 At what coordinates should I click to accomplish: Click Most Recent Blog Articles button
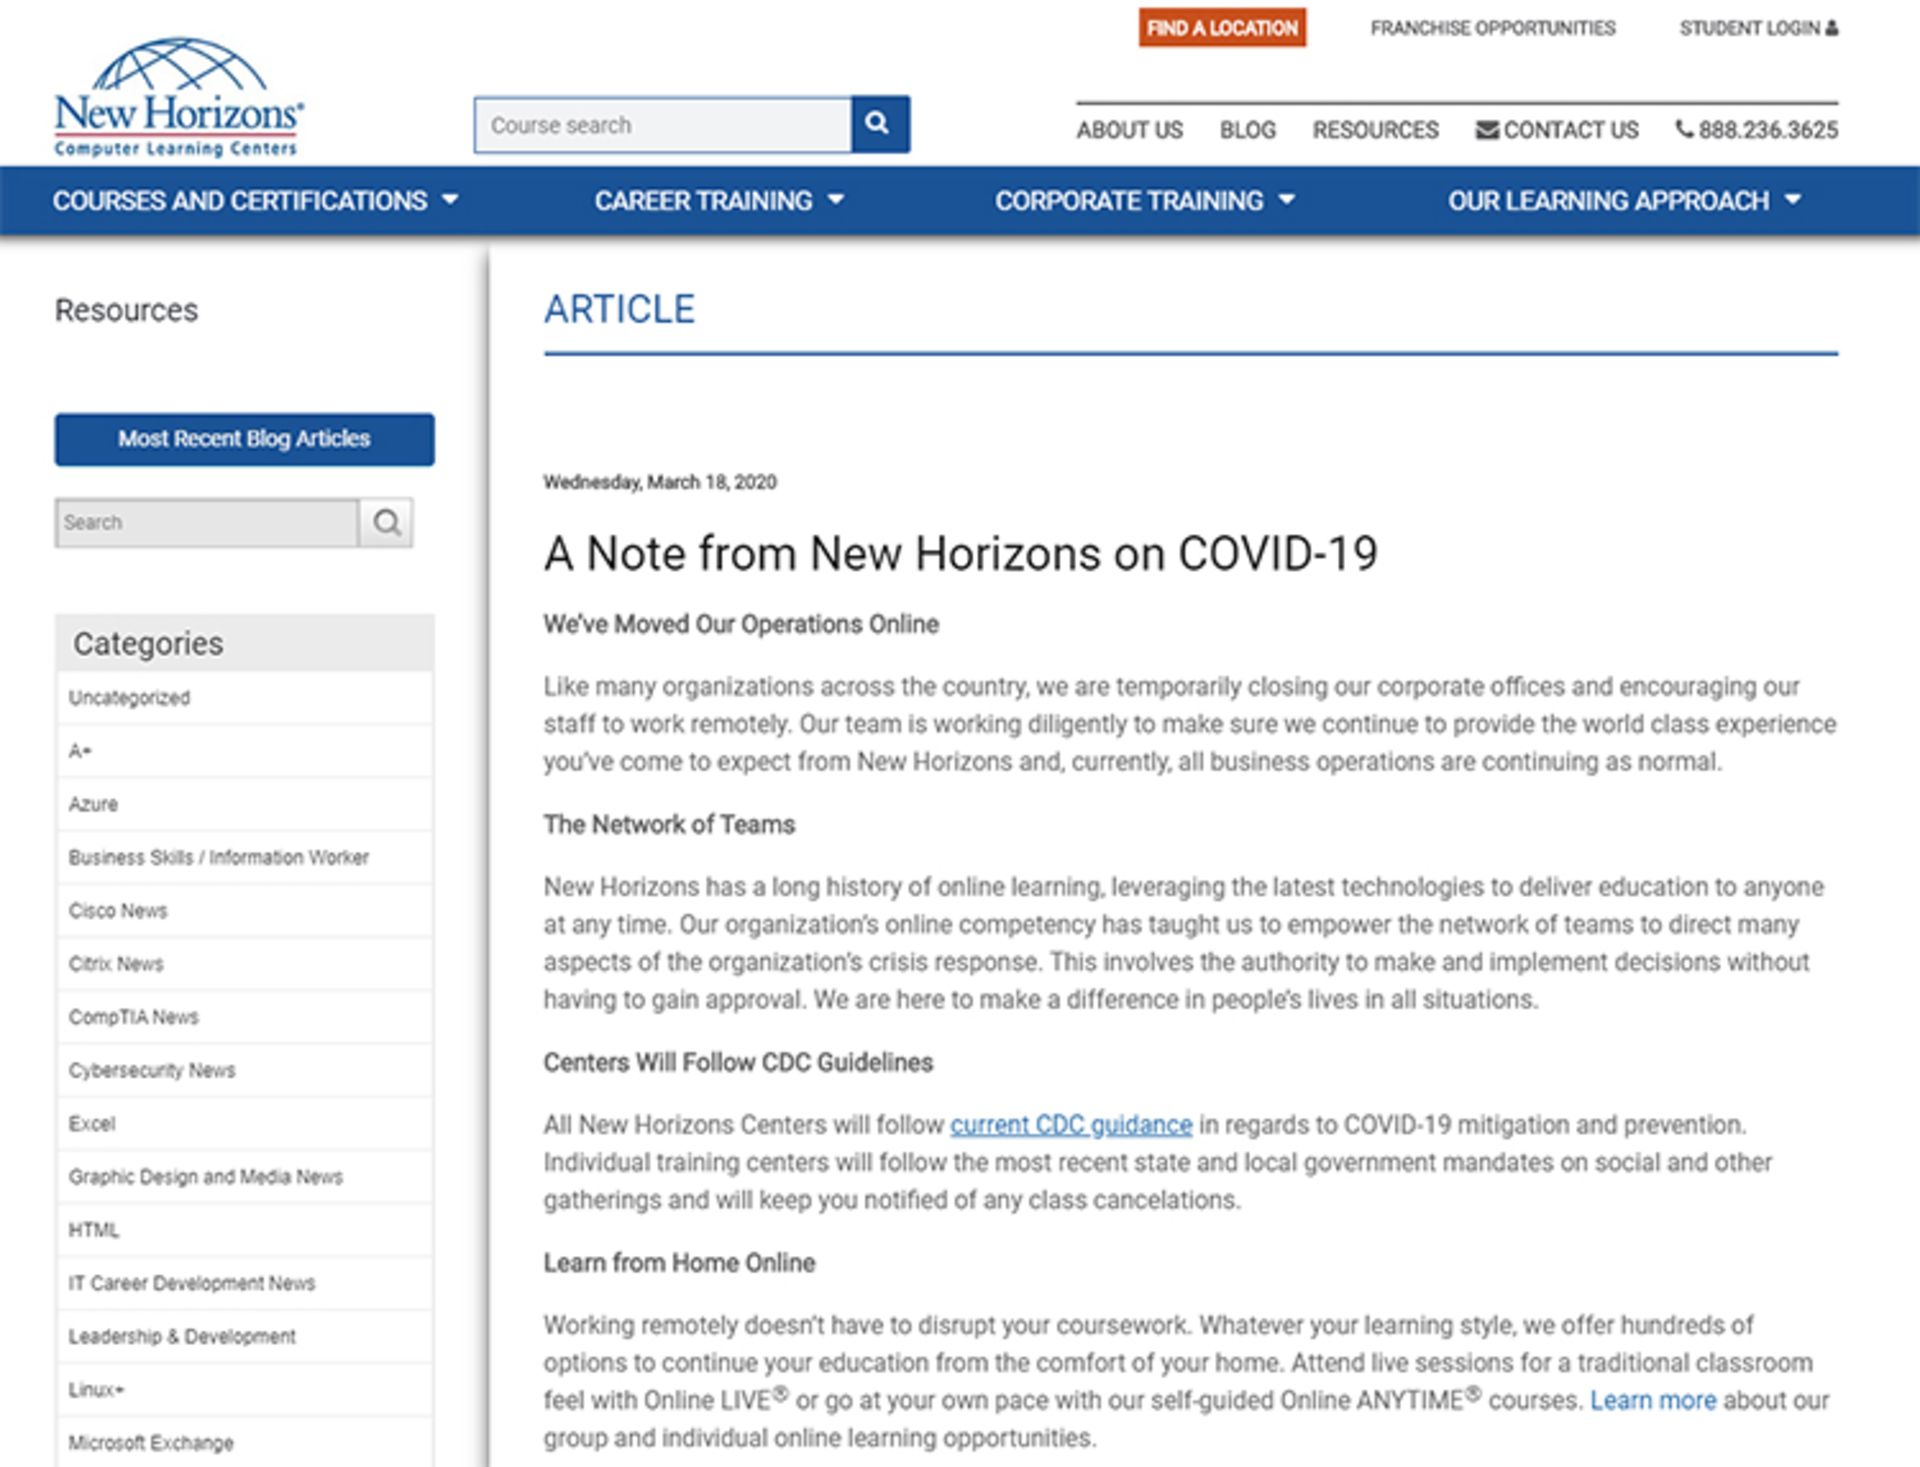click(244, 439)
